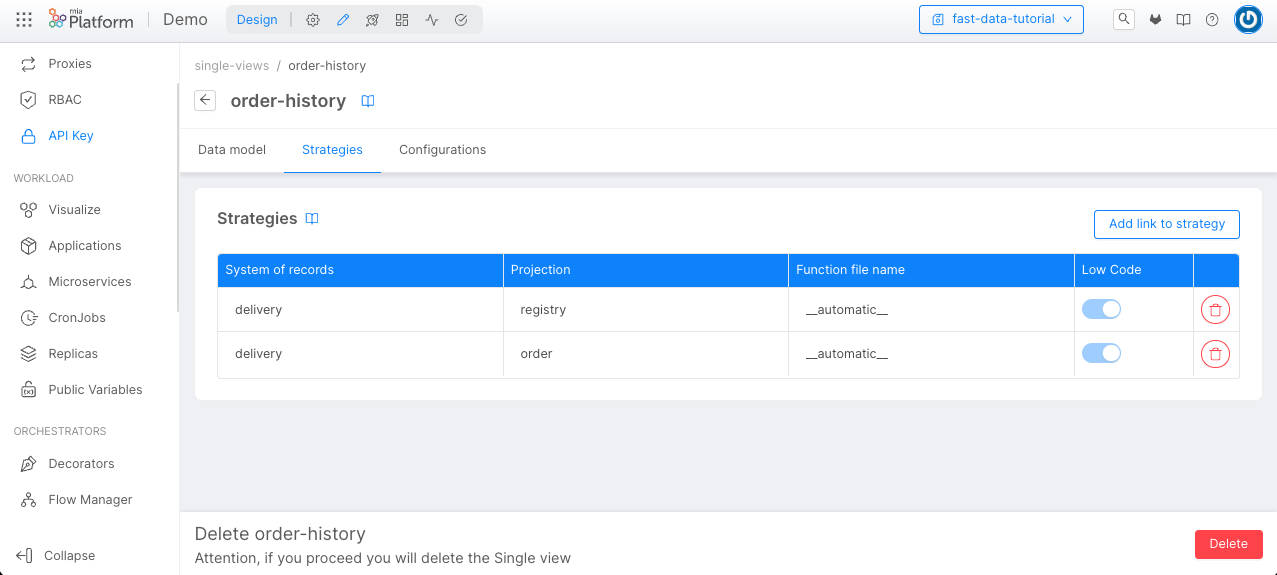
Task: Toggle Low Code for registry projection
Action: coord(1101,310)
